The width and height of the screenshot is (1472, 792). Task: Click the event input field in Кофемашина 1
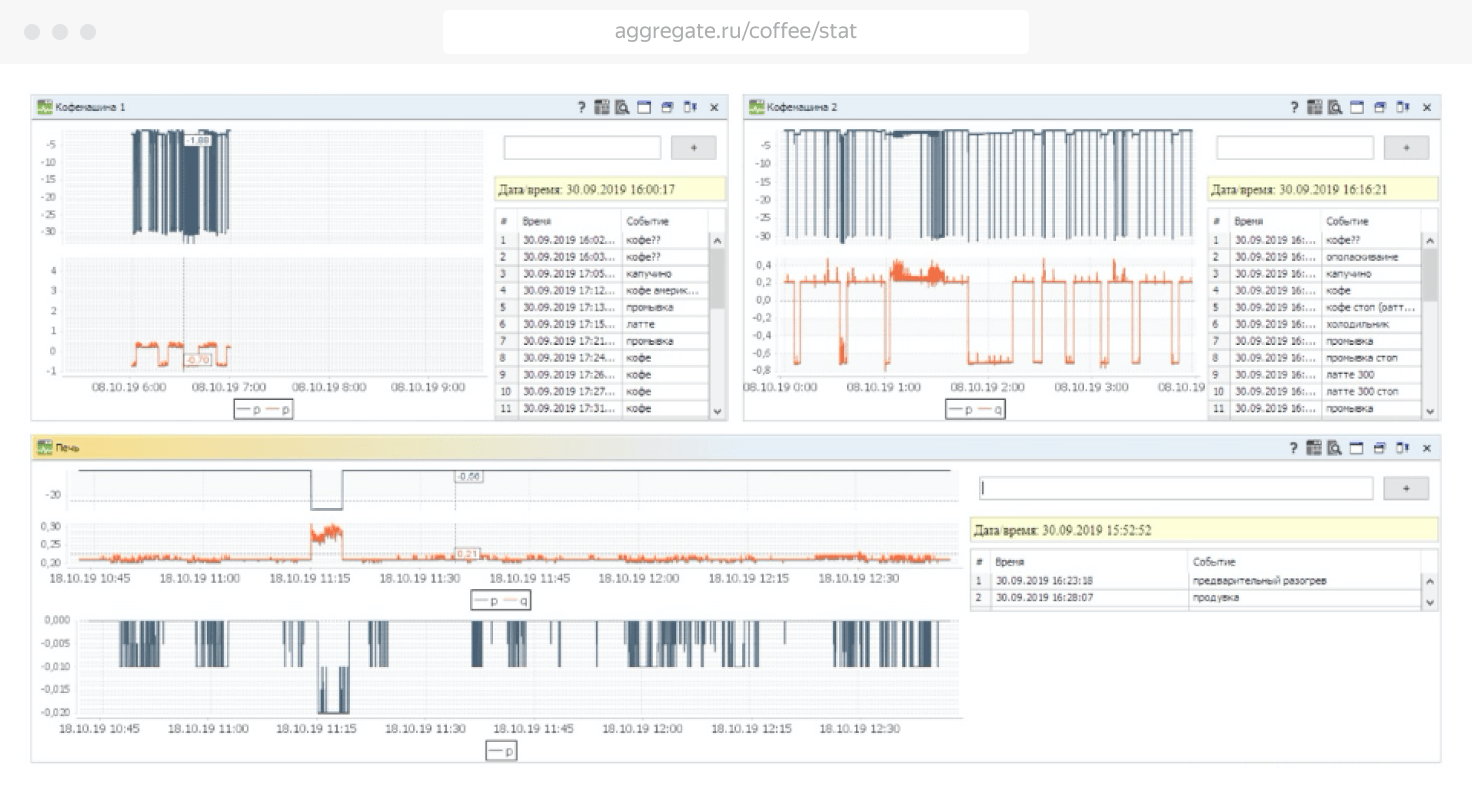[582, 148]
